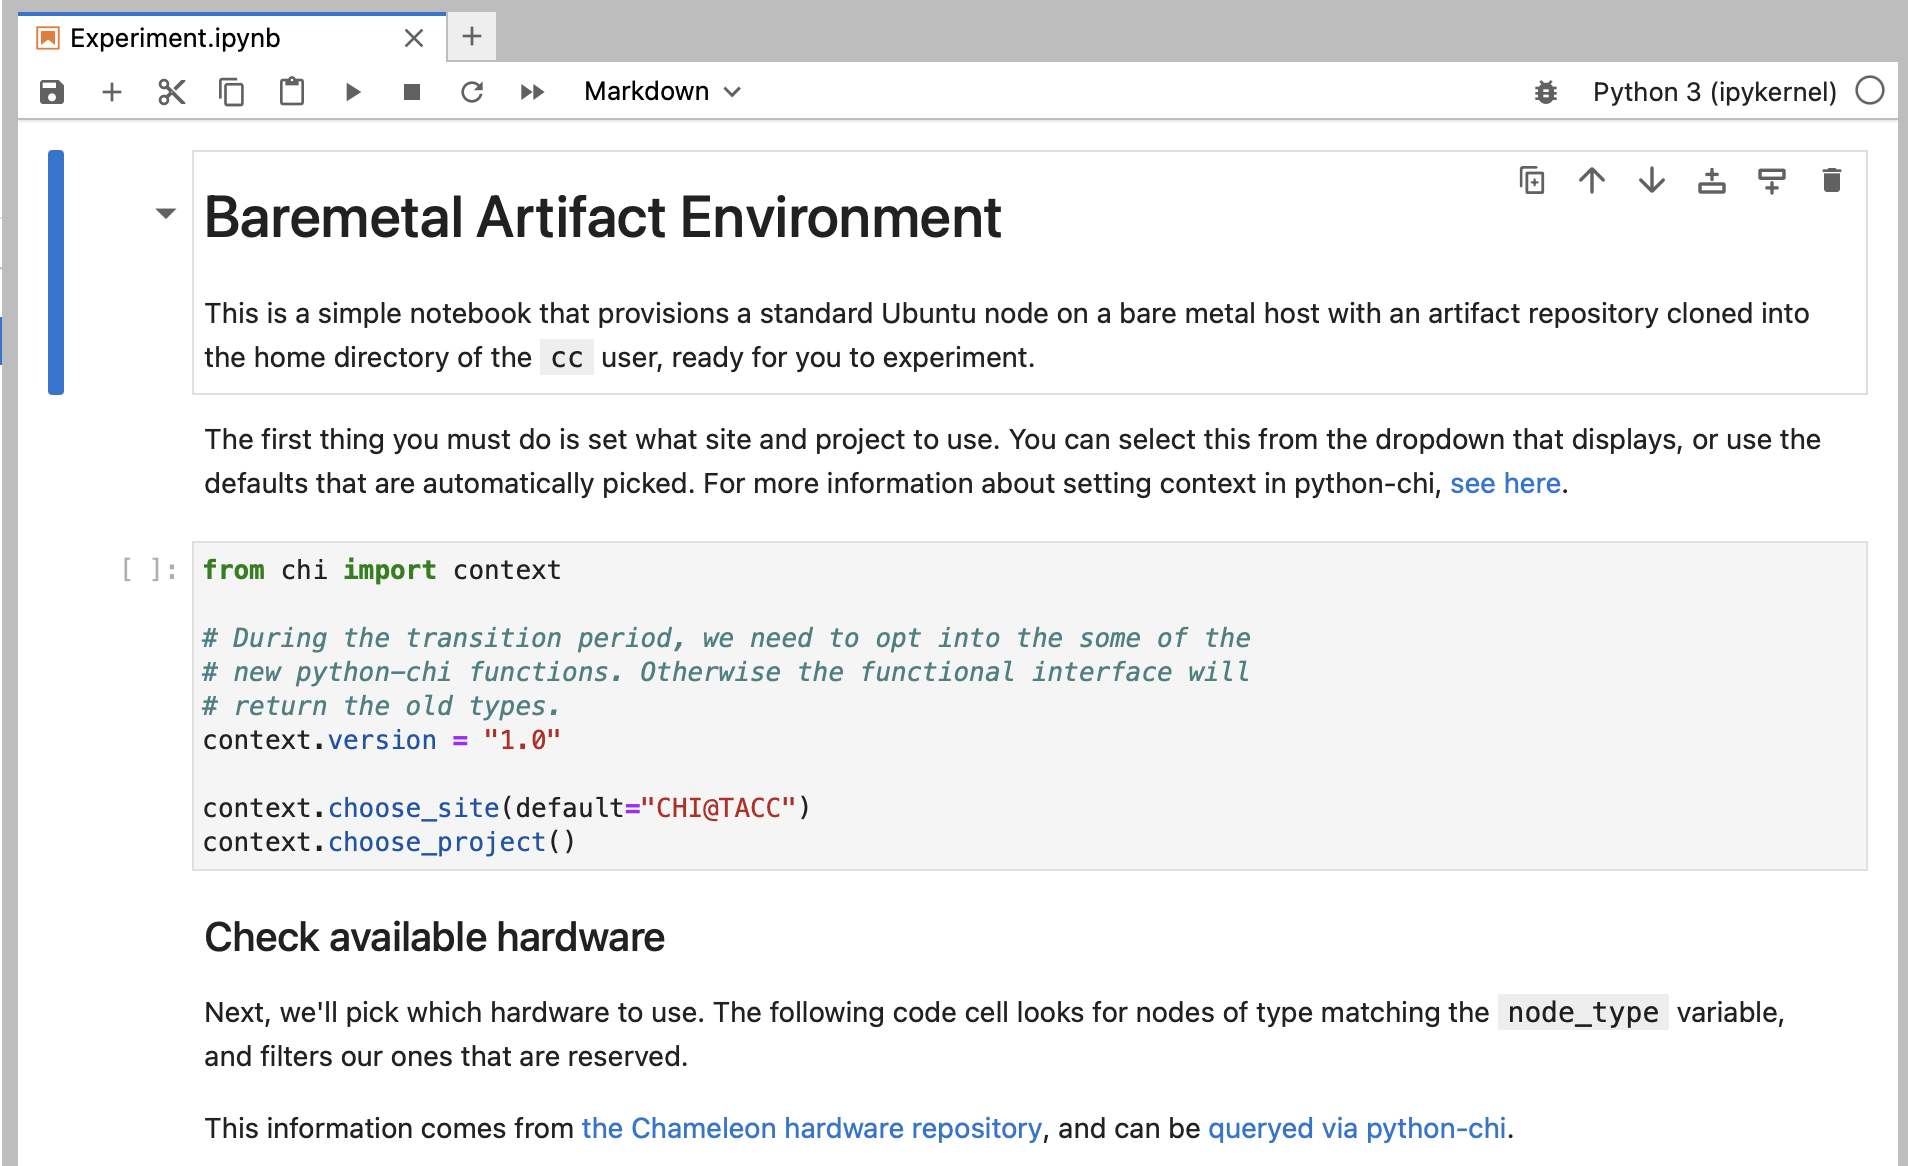Collapse the Baremetal Artifact Environment heading
Image resolution: width=1908 pixels, height=1166 pixels.
point(166,213)
